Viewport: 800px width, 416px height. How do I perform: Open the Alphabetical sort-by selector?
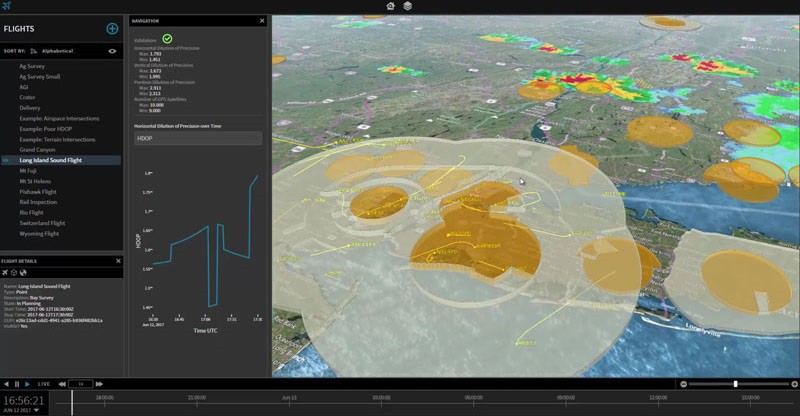[x=57, y=51]
